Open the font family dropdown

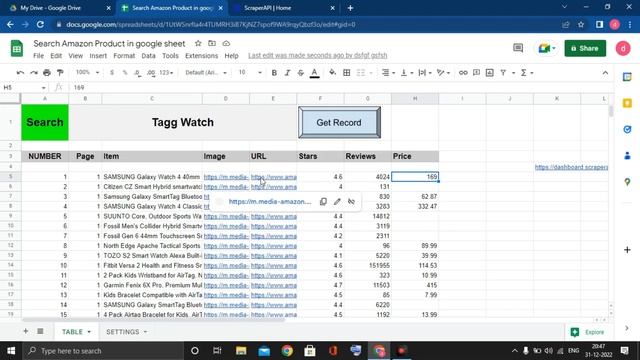206,73
